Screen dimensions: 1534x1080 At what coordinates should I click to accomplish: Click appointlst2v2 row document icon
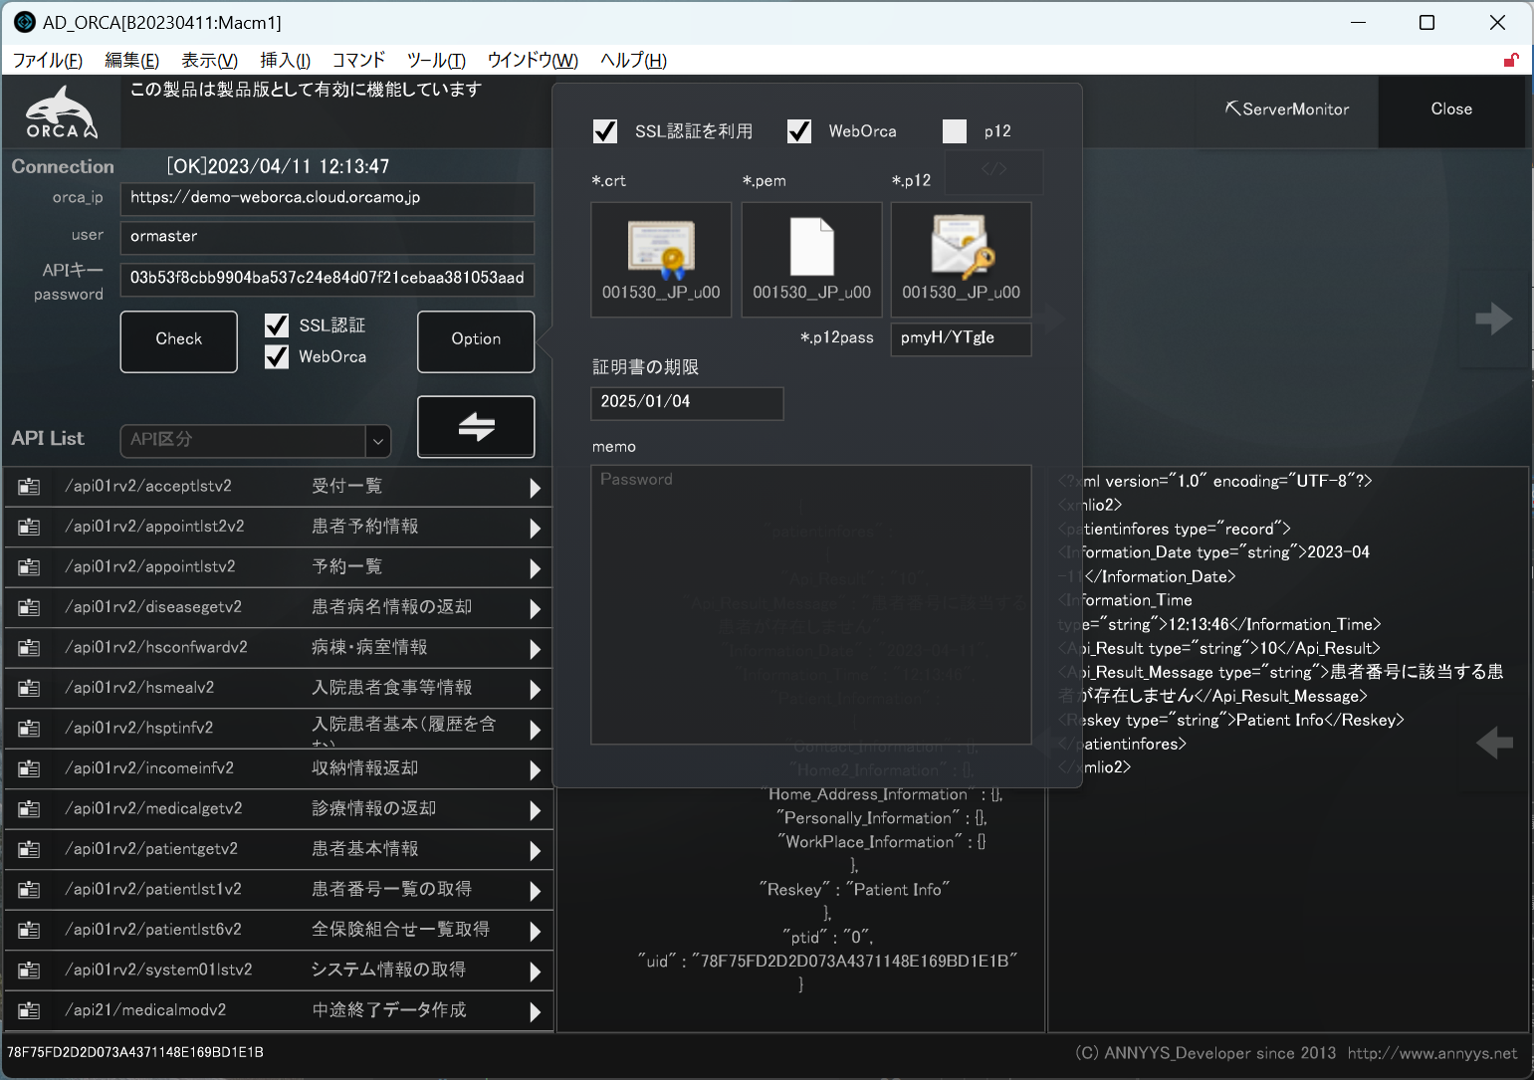point(29,527)
